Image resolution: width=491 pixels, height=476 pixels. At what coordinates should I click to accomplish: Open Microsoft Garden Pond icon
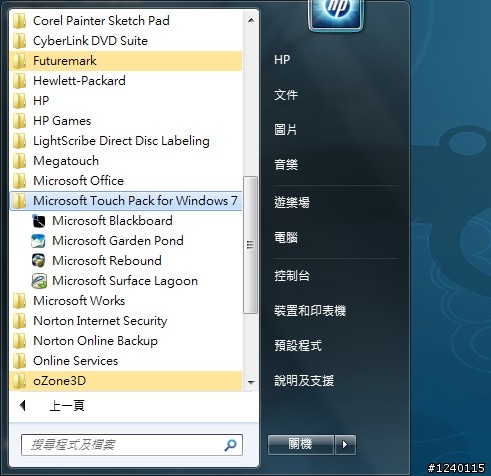(x=38, y=241)
